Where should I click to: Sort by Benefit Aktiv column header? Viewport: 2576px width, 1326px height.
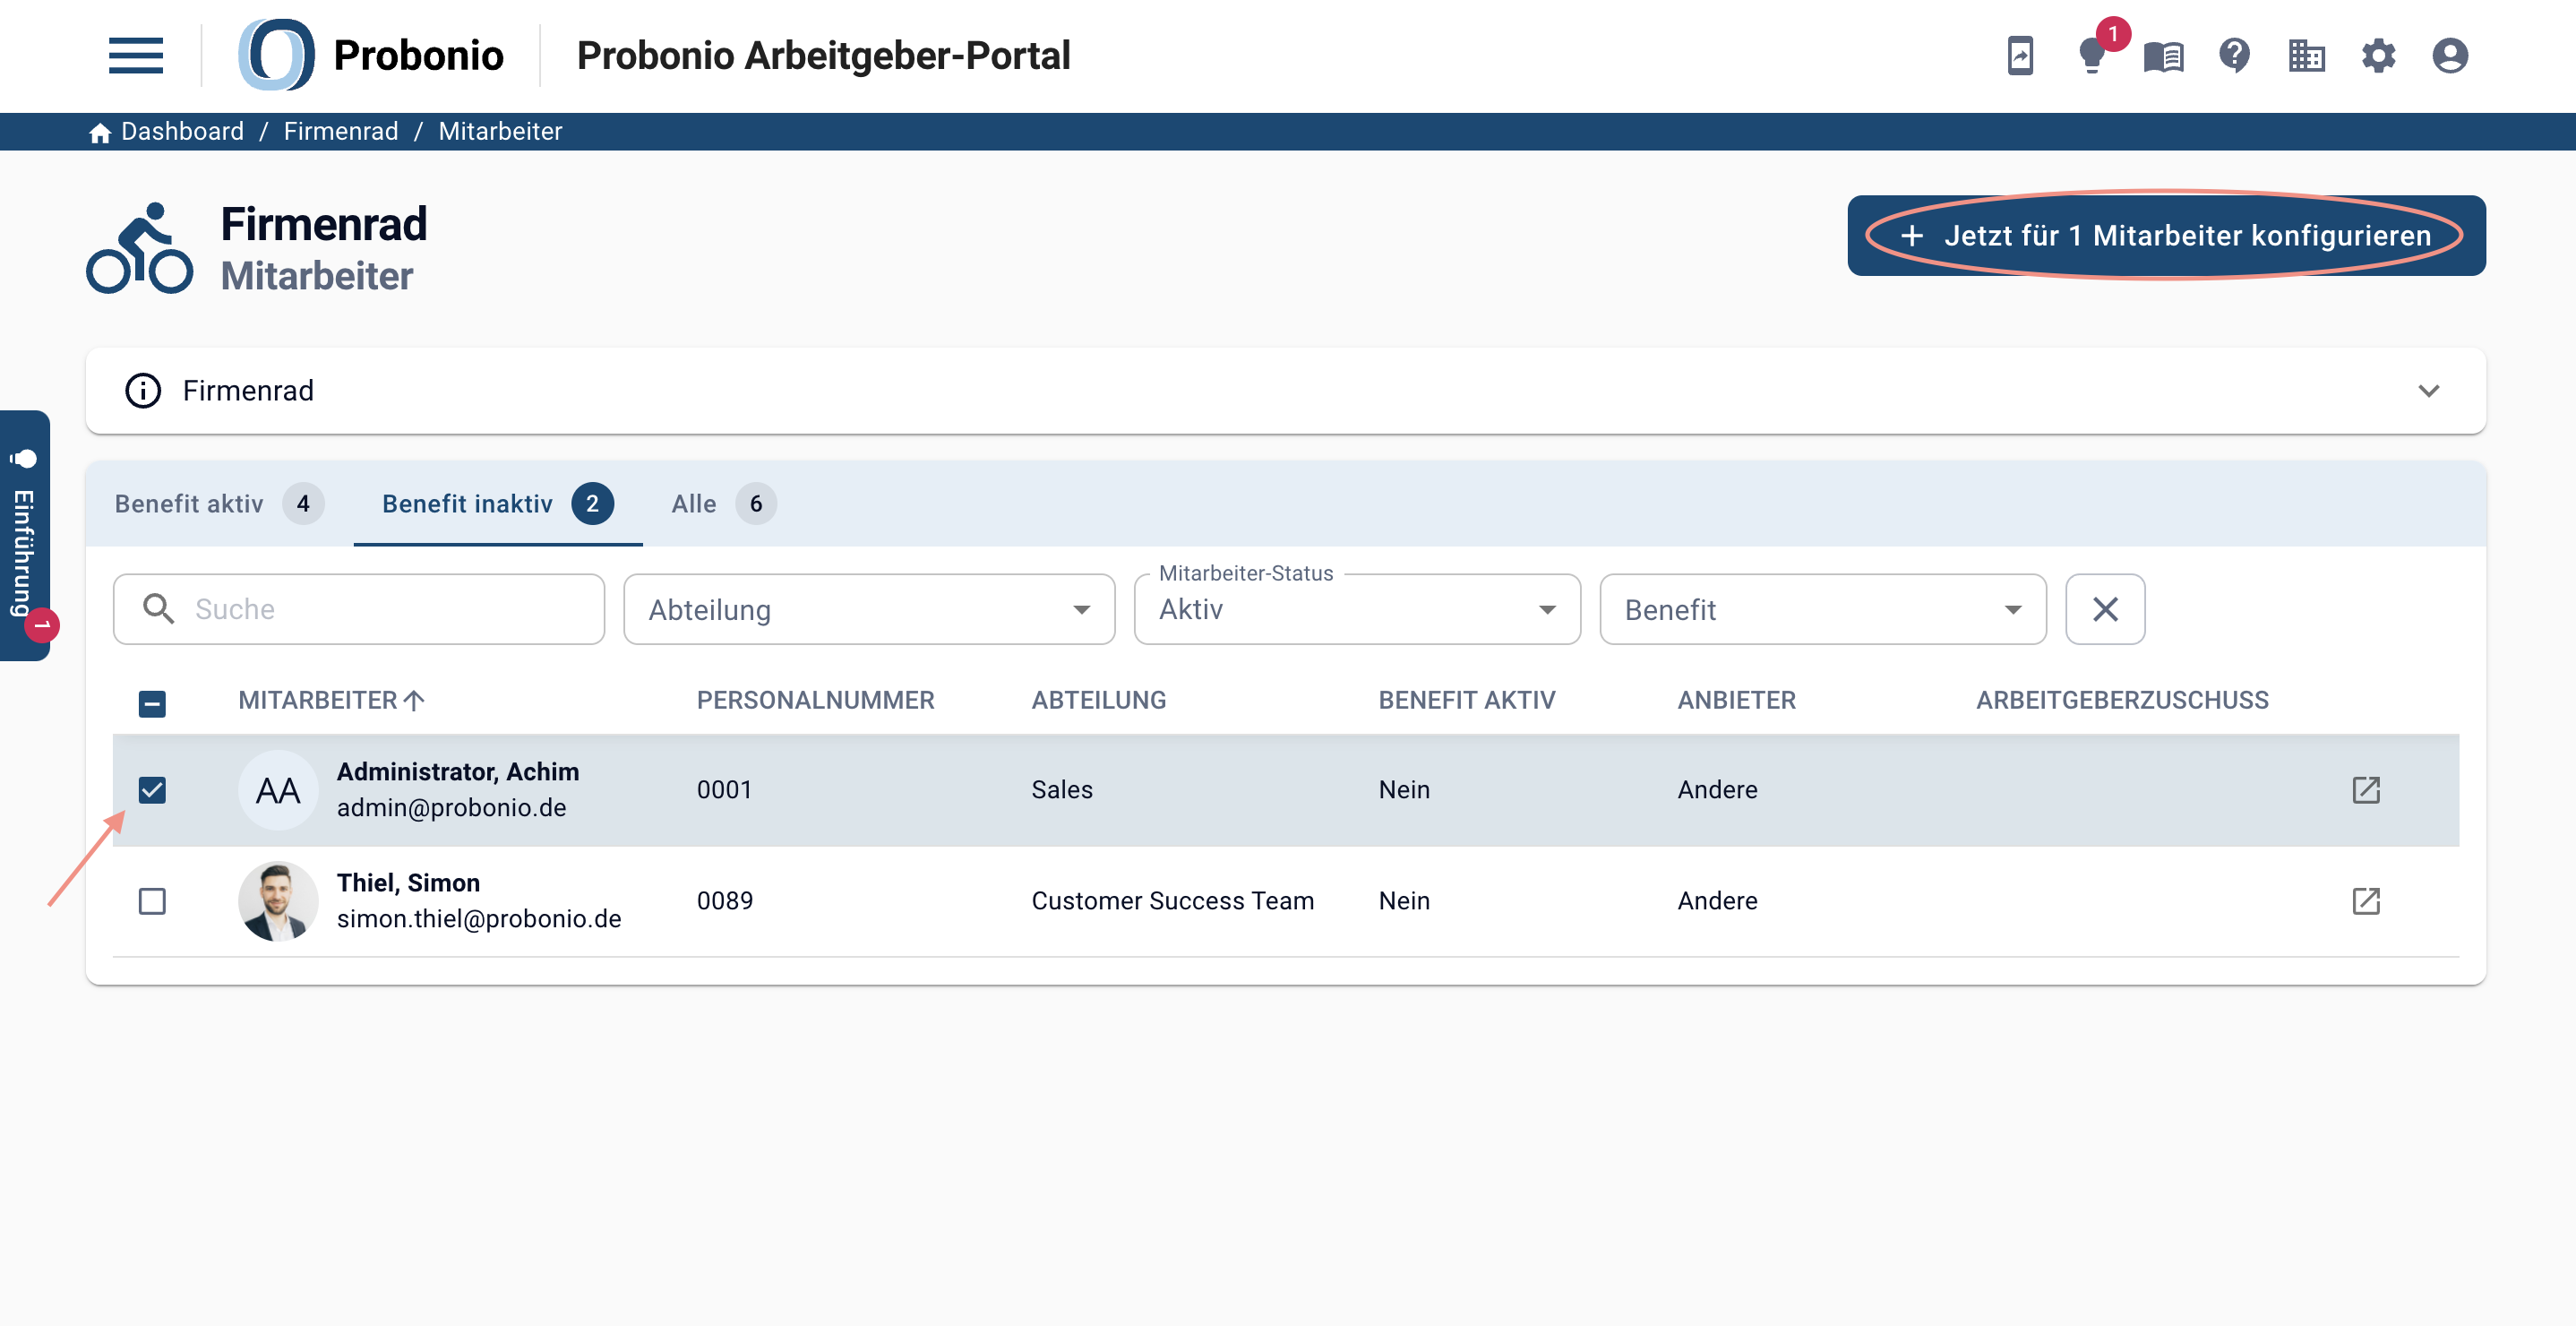[1467, 700]
